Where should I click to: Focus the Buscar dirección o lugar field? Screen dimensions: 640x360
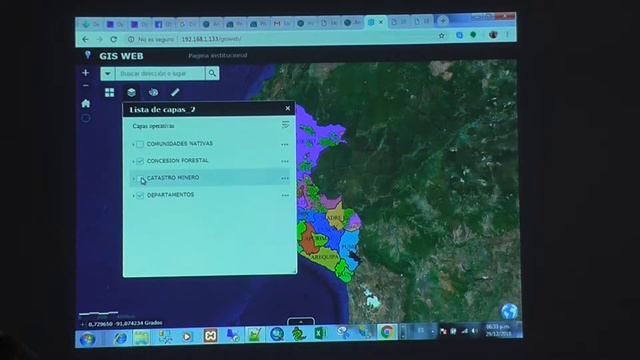pyautogui.click(x=160, y=73)
